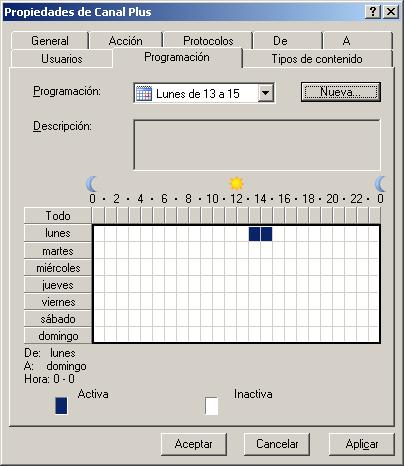404x466 pixels.
Task: Click inside the Descripción text field
Action: (x=257, y=145)
